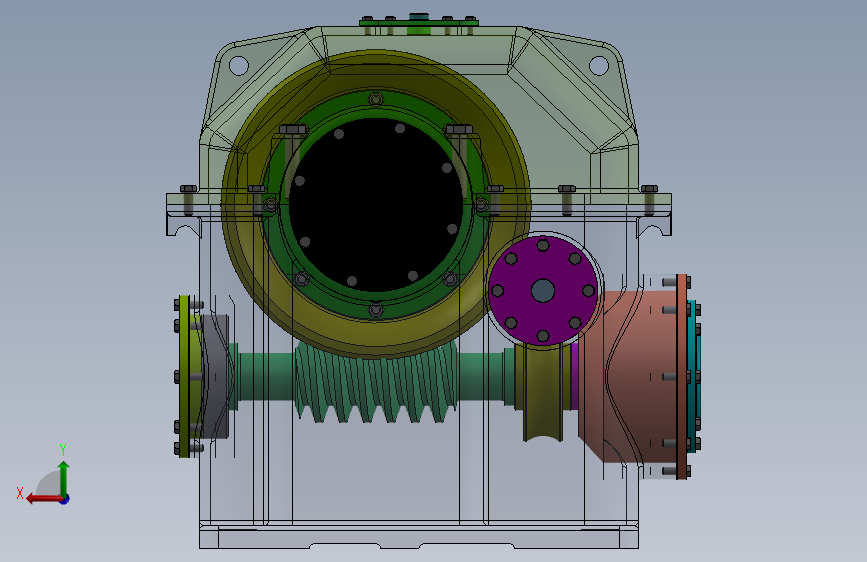Click the top-right mounting hole of upper housing
867x562 pixels.
[599, 65]
